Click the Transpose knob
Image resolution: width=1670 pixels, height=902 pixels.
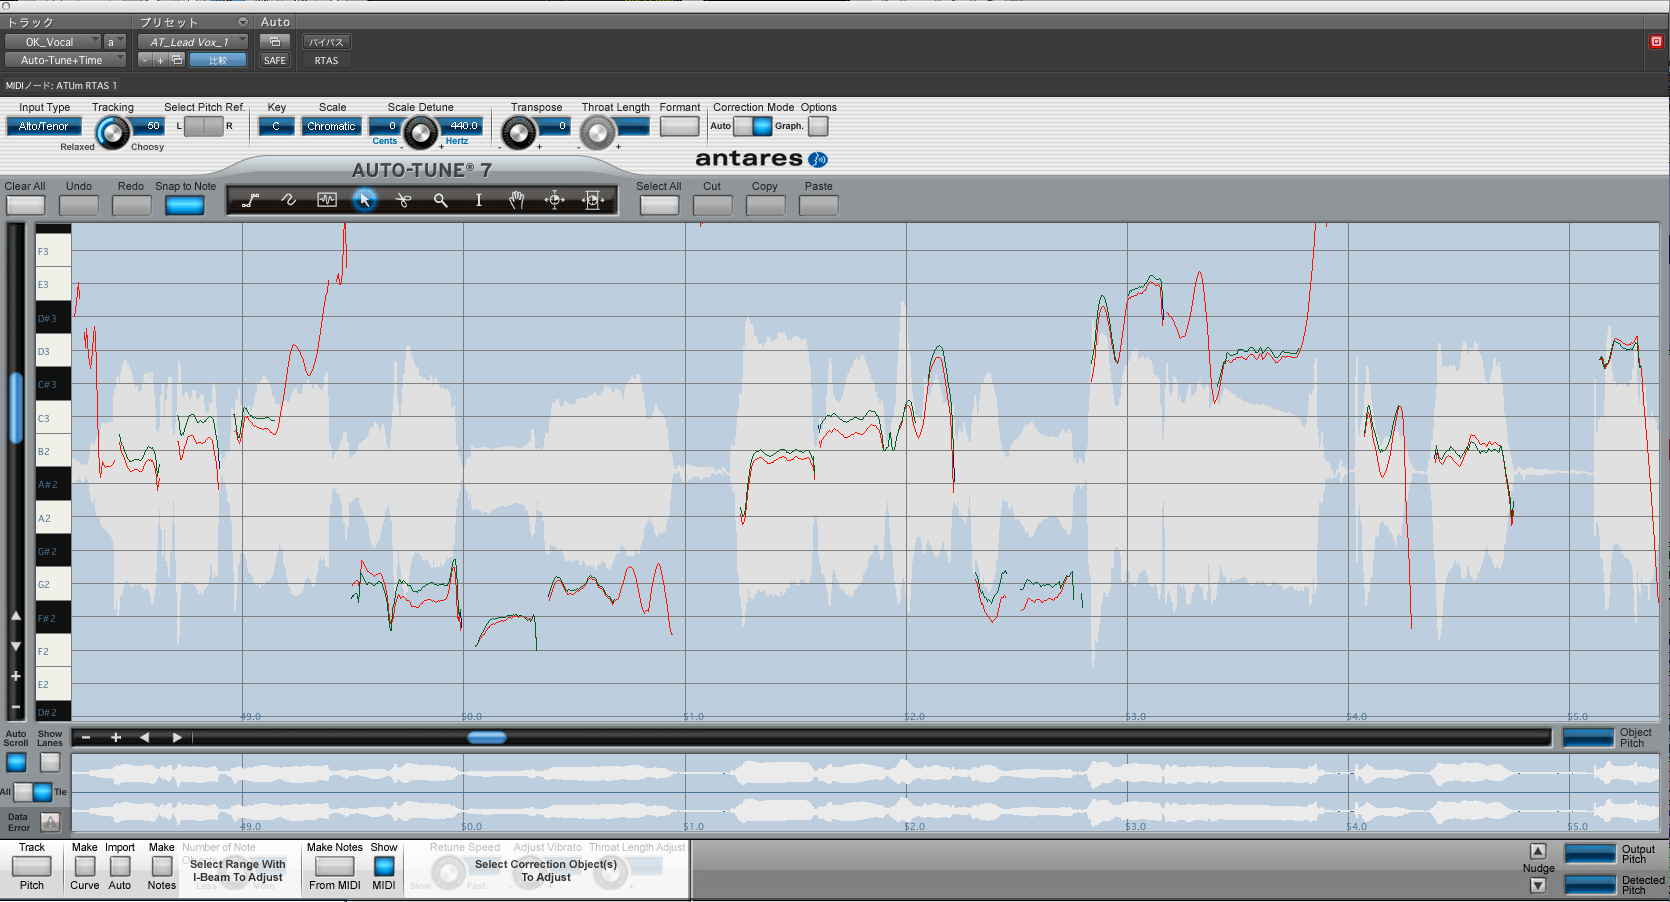coord(518,132)
